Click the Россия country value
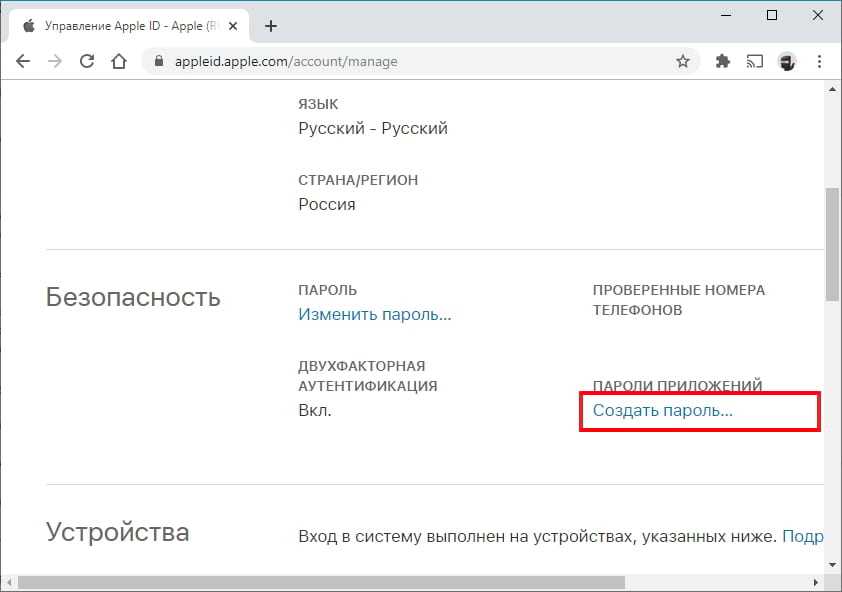 point(327,204)
